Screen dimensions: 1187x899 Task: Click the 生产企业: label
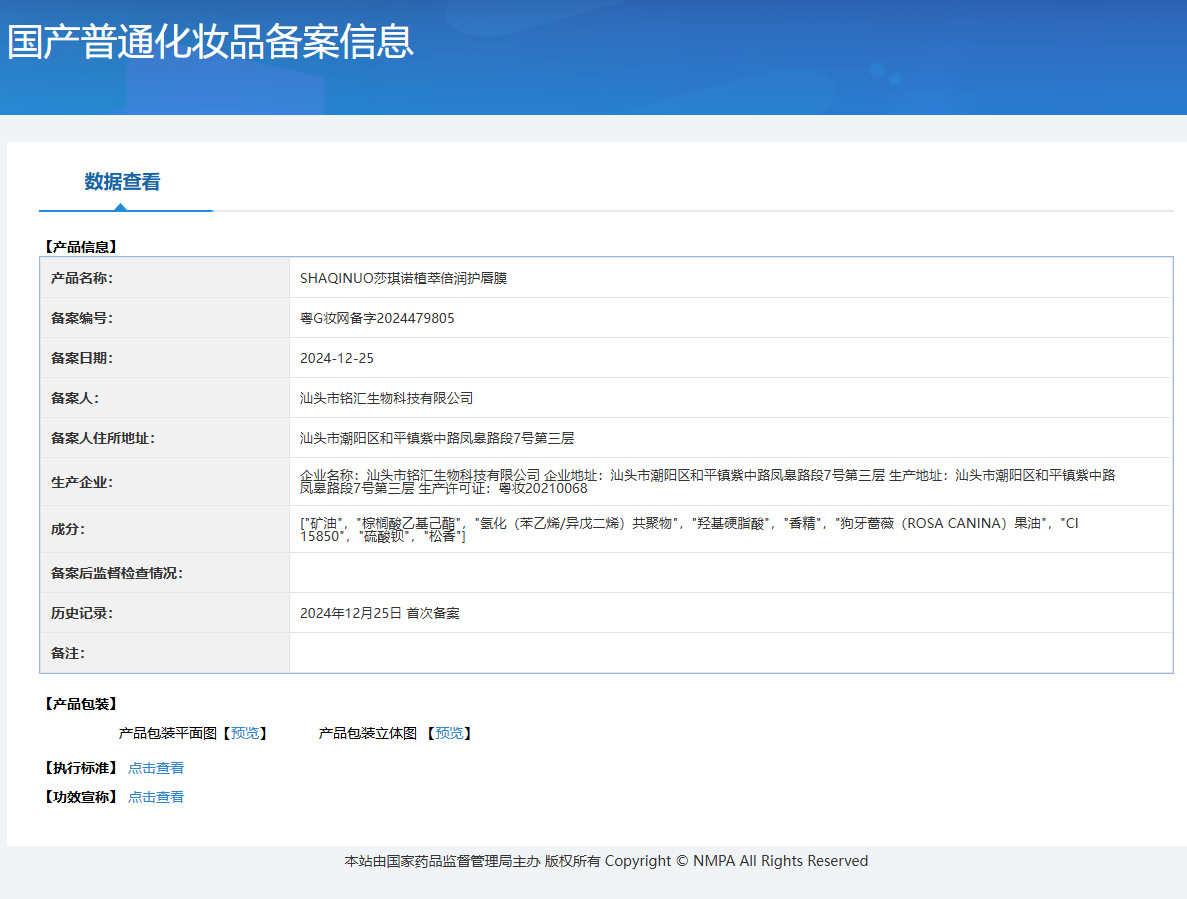click(x=82, y=482)
